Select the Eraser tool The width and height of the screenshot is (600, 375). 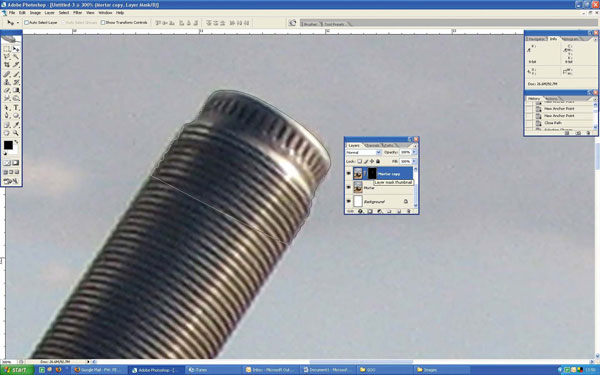click(x=7, y=90)
